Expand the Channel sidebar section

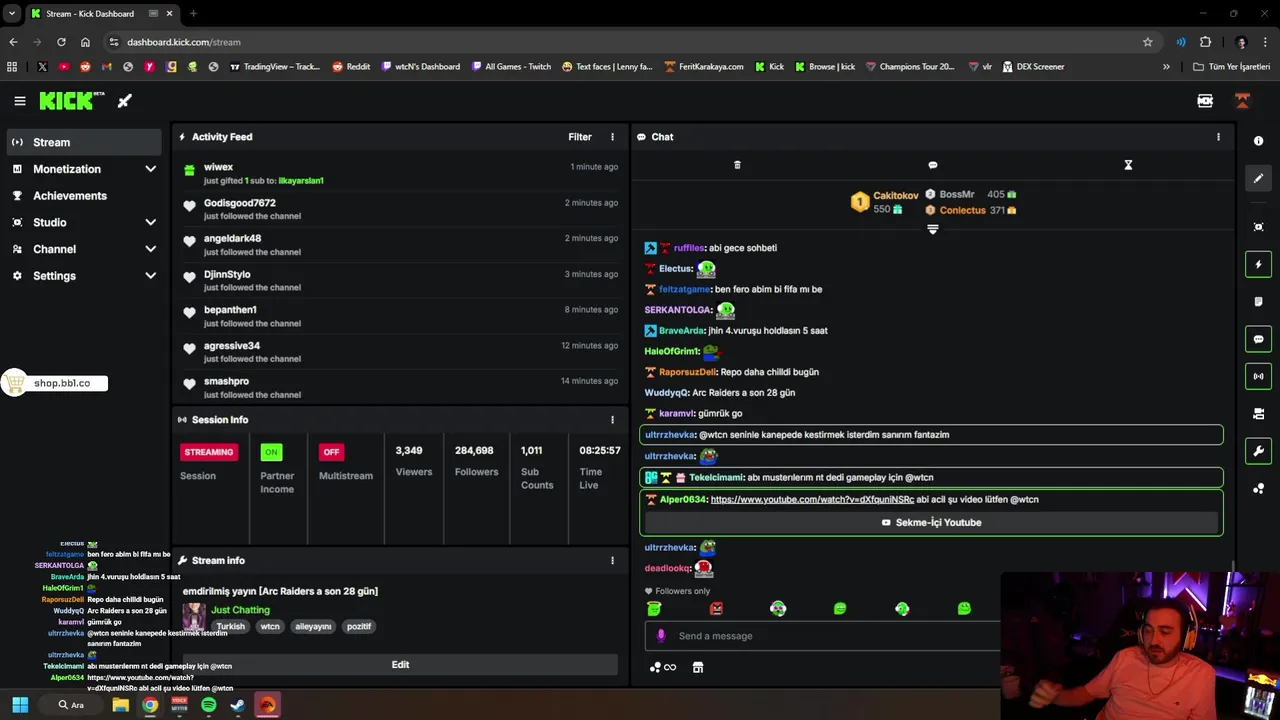click(x=151, y=249)
